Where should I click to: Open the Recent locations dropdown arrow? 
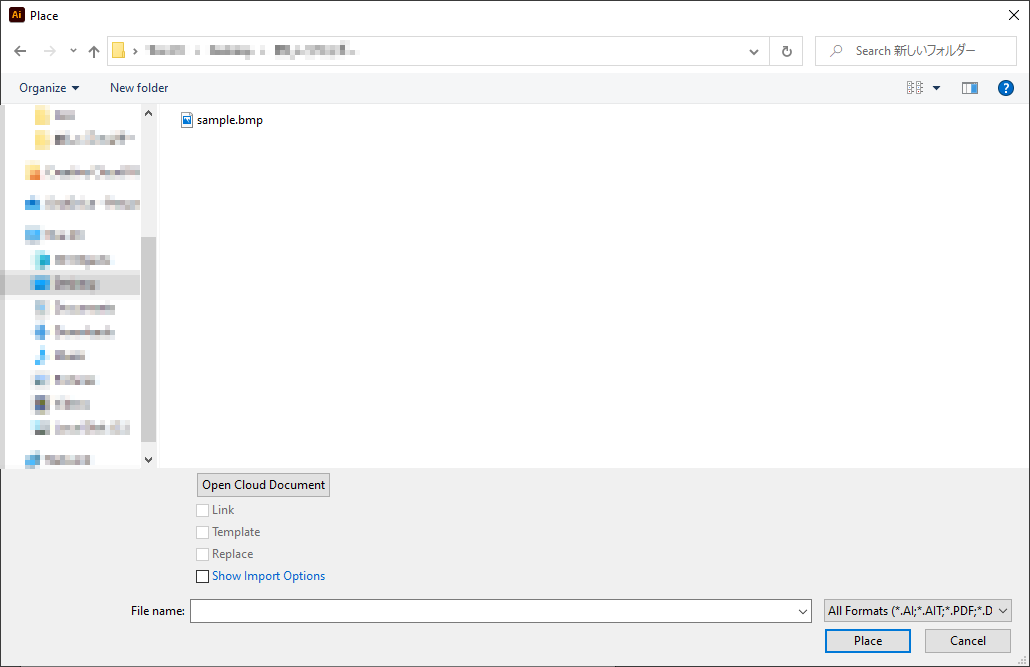point(73,51)
